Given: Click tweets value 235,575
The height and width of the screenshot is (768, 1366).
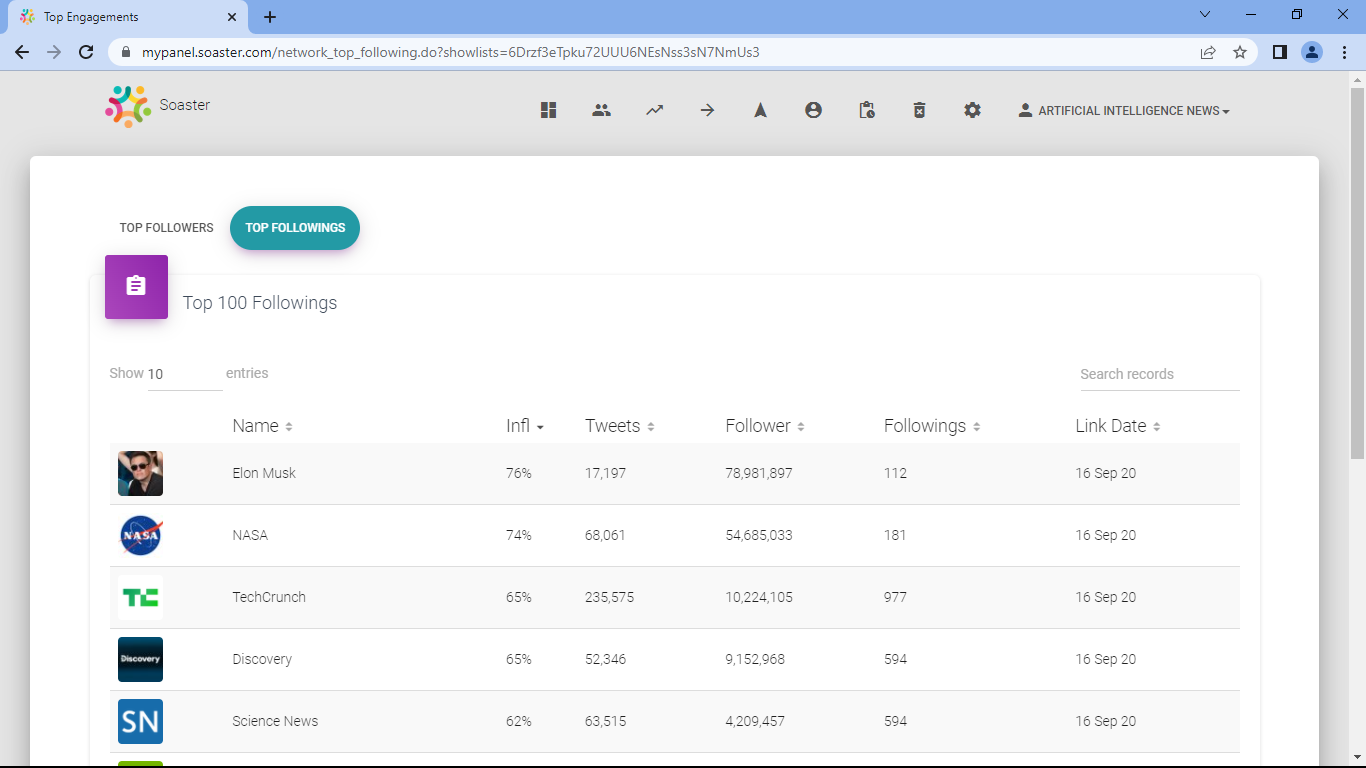Looking at the screenshot, I should pyautogui.click(x=609, y=597).
